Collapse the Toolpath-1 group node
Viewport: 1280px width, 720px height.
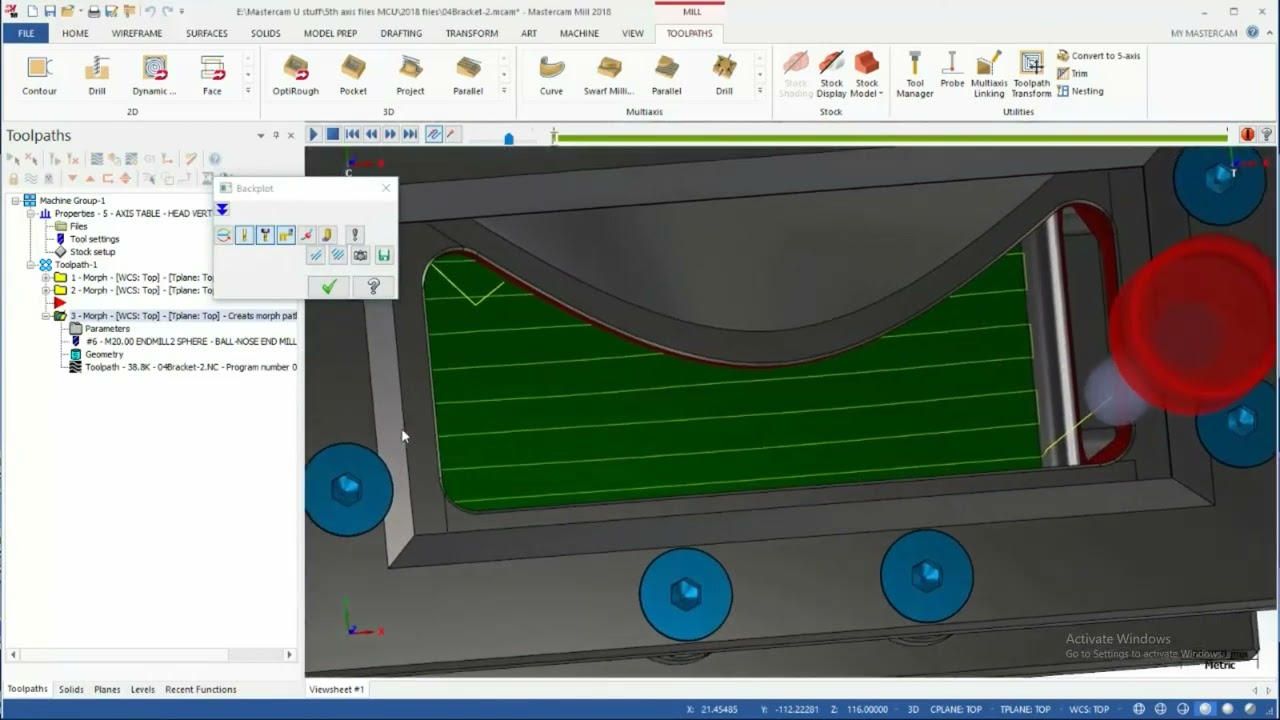[31, 265]
